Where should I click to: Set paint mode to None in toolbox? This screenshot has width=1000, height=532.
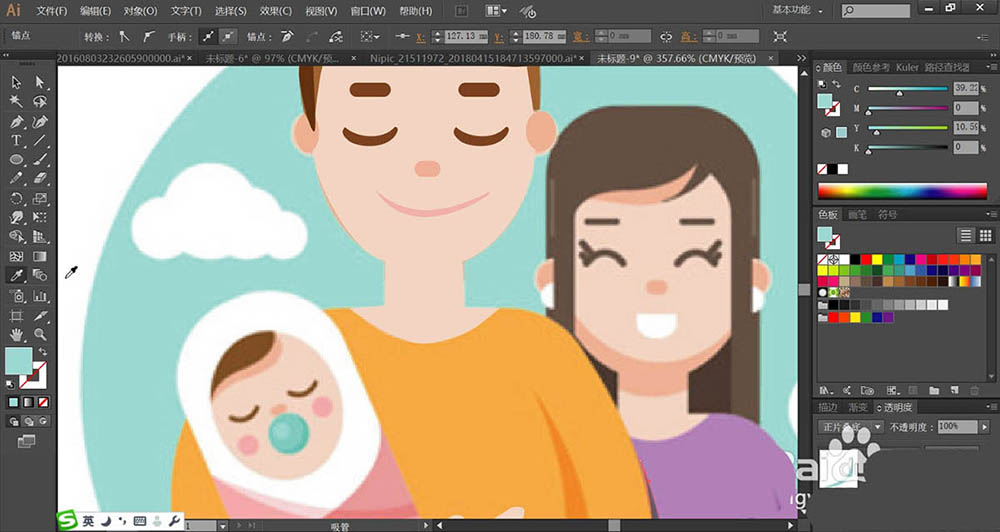coord(43,403)
